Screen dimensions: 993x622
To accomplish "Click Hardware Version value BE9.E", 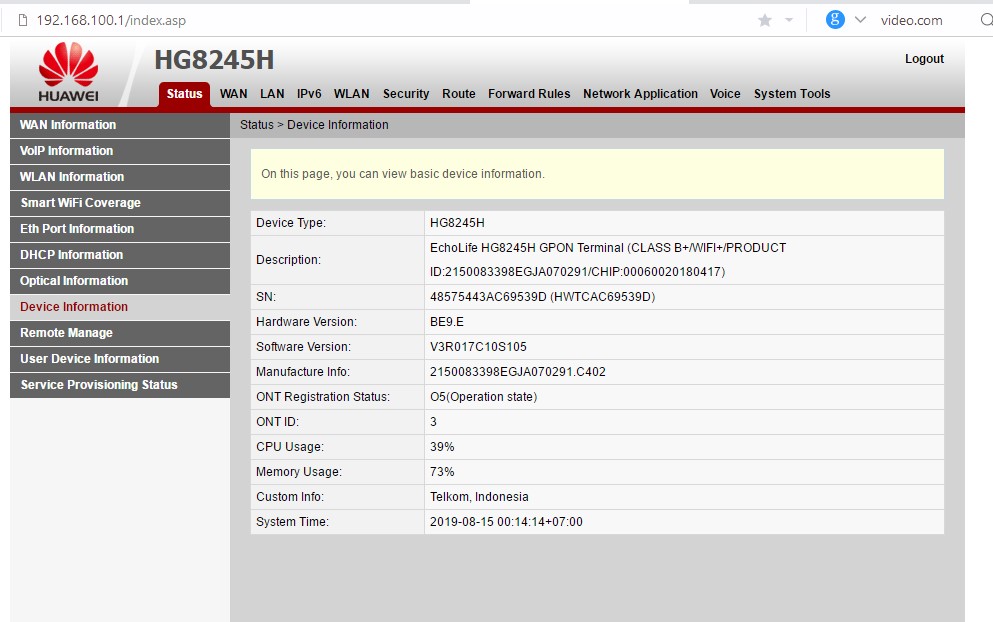I will click(446, 322).
